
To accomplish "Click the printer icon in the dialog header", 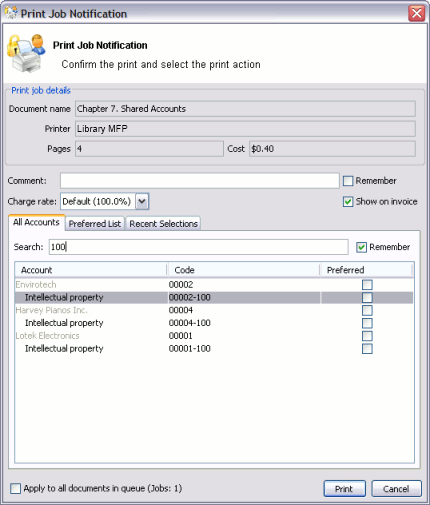I will coord(26,53).
